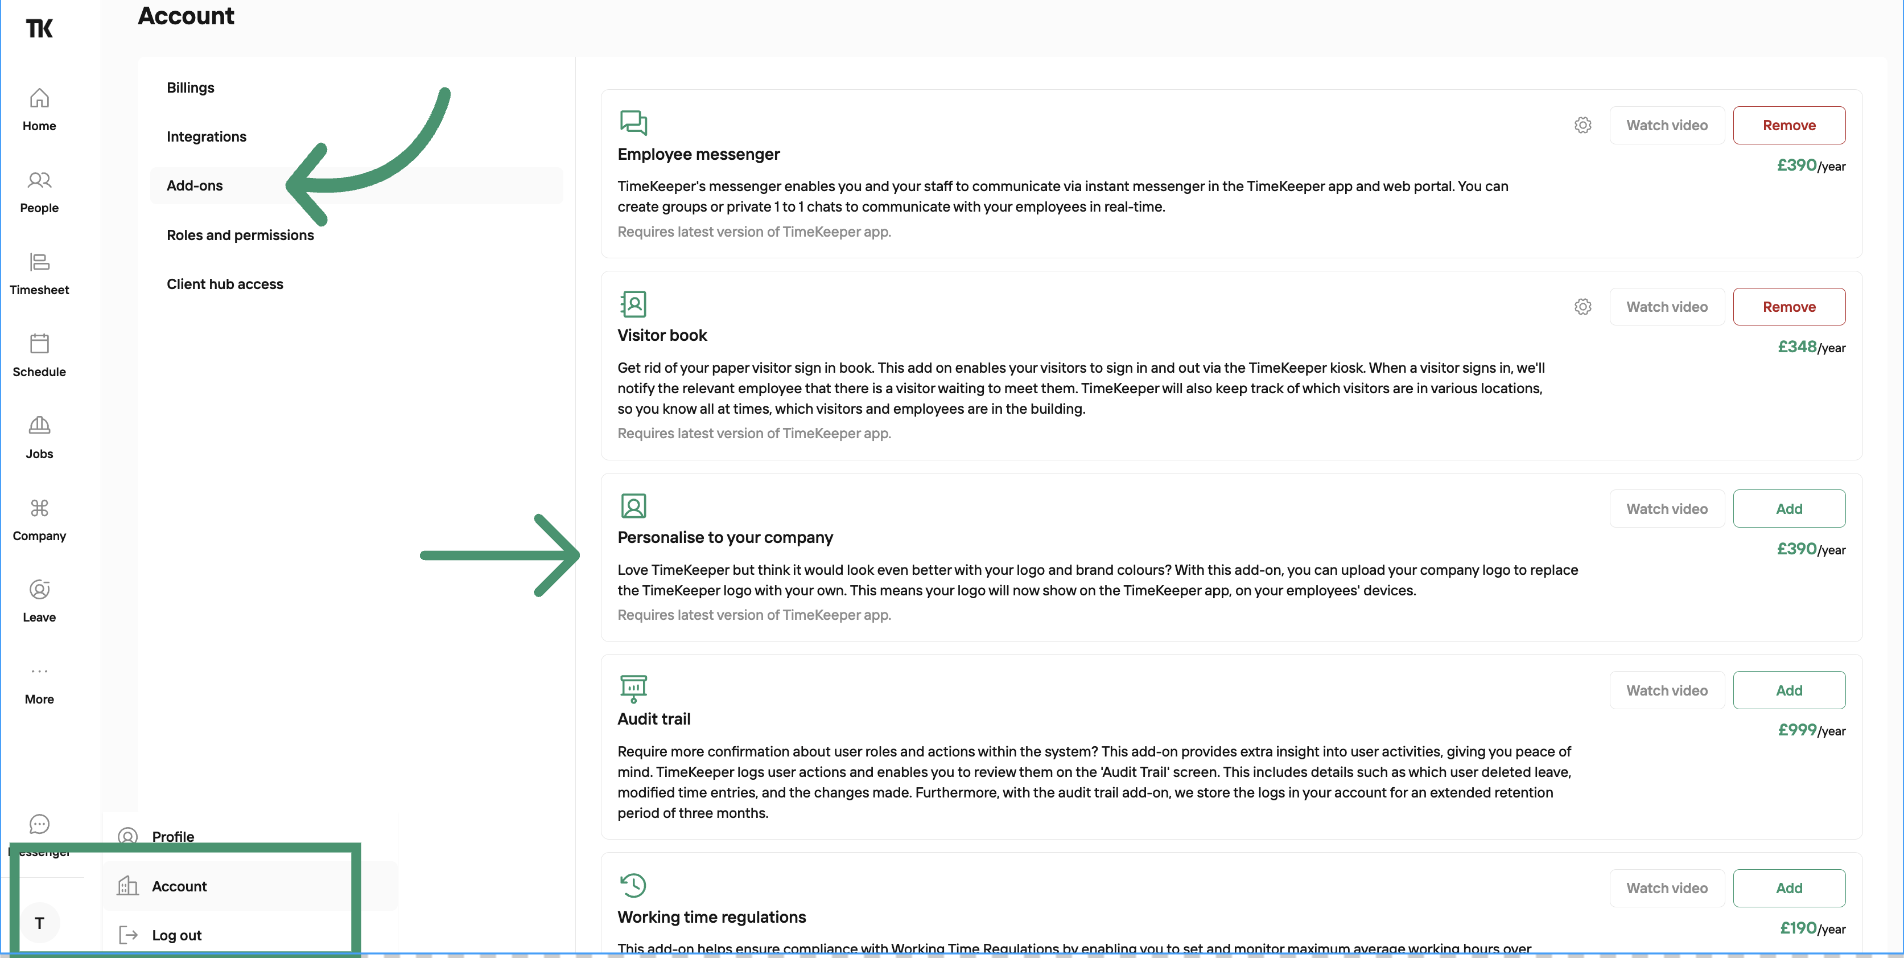Open Client hub access

pos(225,284)
